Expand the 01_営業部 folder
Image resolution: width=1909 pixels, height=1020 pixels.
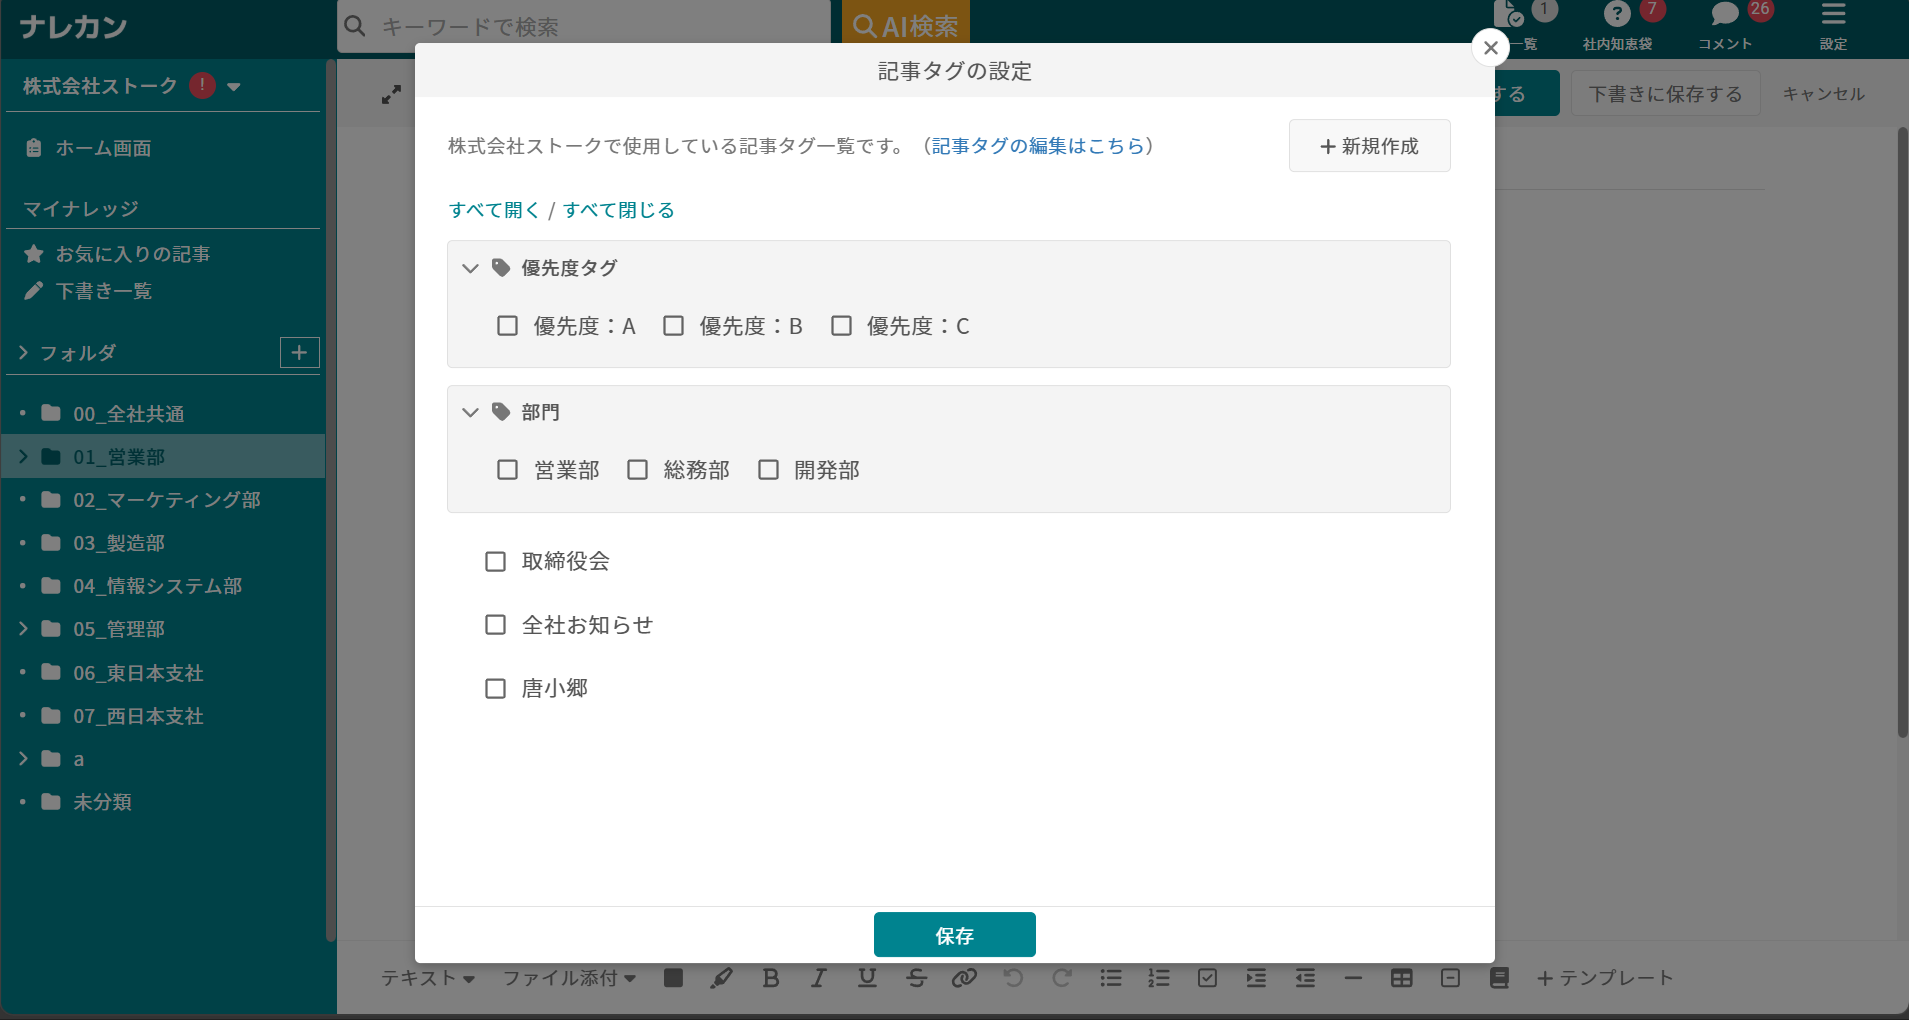point(23,456)
